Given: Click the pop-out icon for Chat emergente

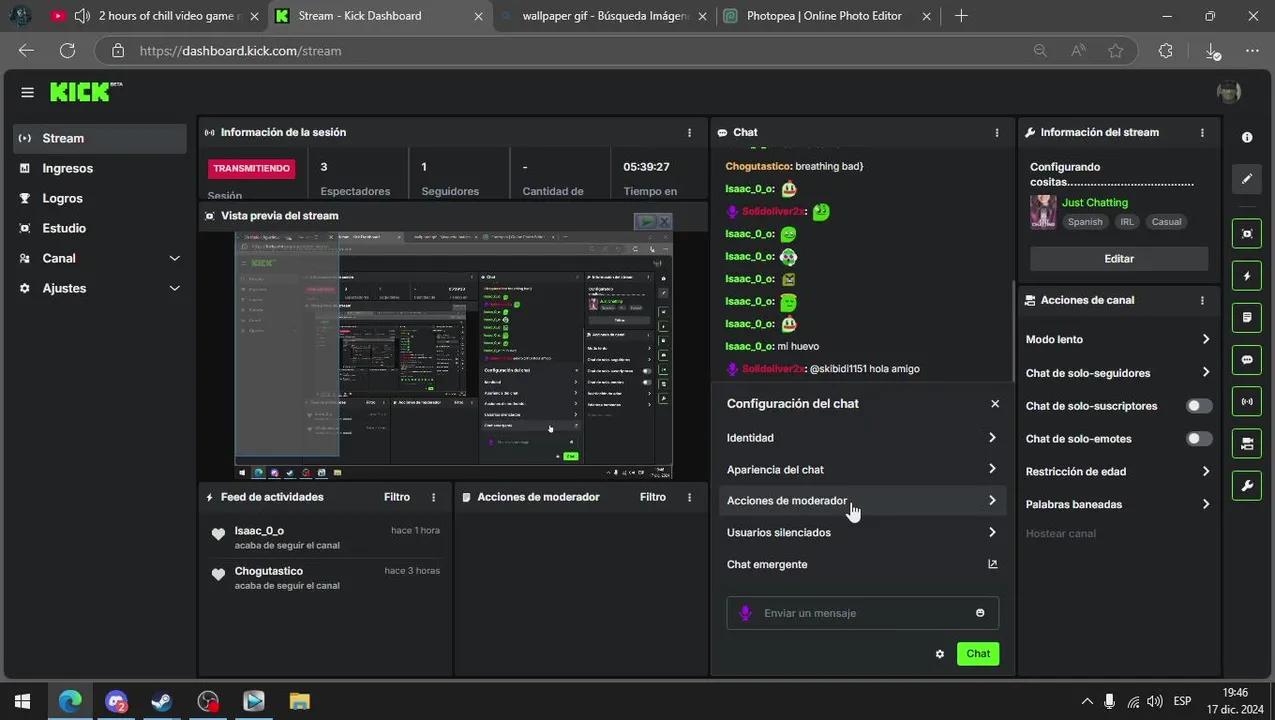Looking at the screenshot, I should (x=992, y=564).
